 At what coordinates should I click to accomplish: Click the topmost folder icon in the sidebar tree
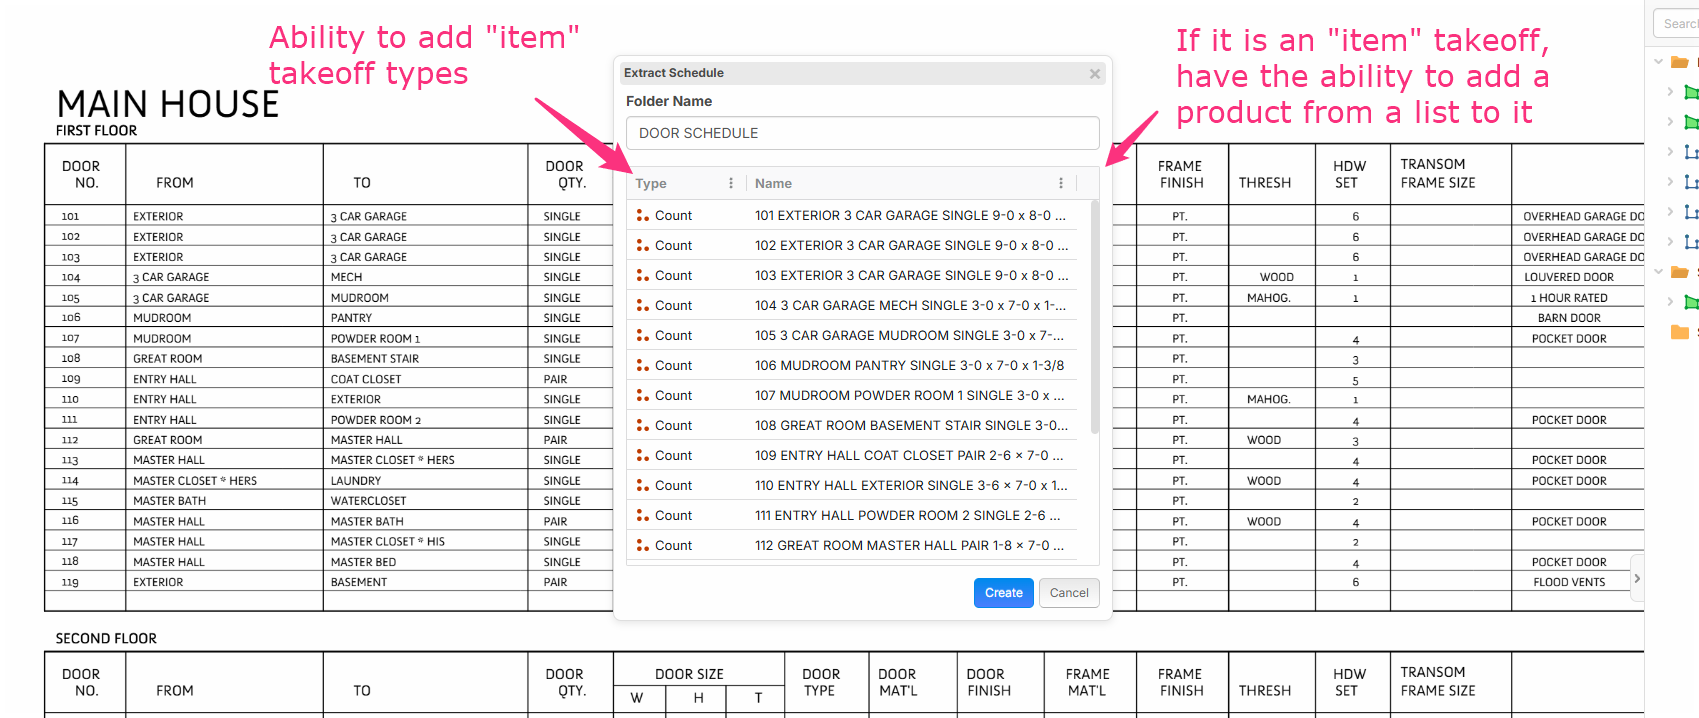1680,62
